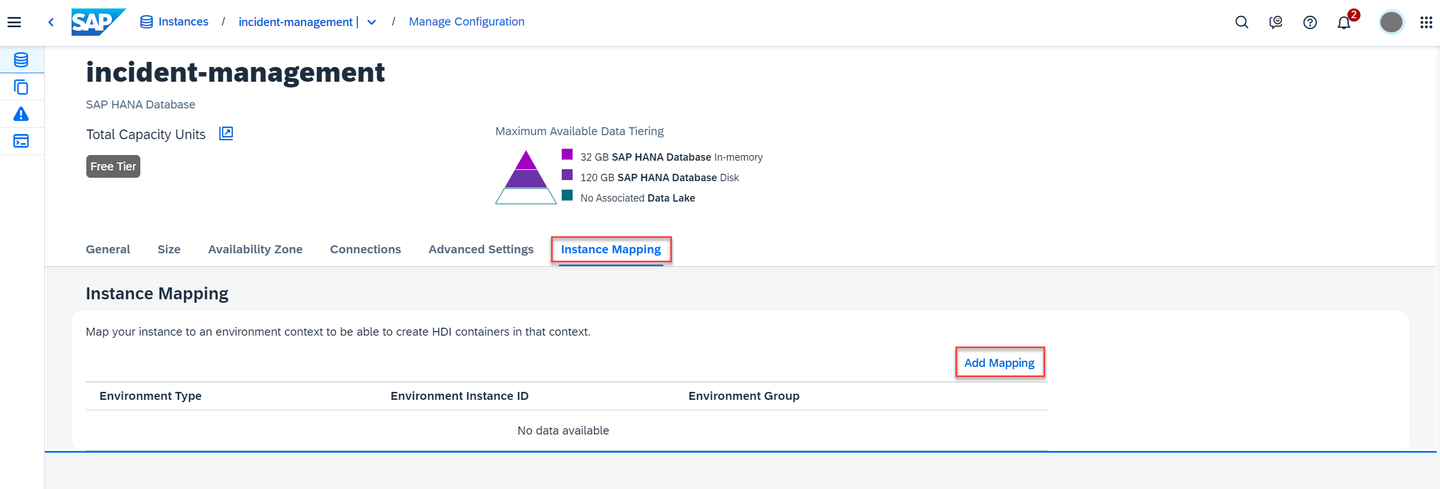Open the SQL console sidebar icon
The width and height of the screenshot is (1440, 489).
click(x=21, y=141)
